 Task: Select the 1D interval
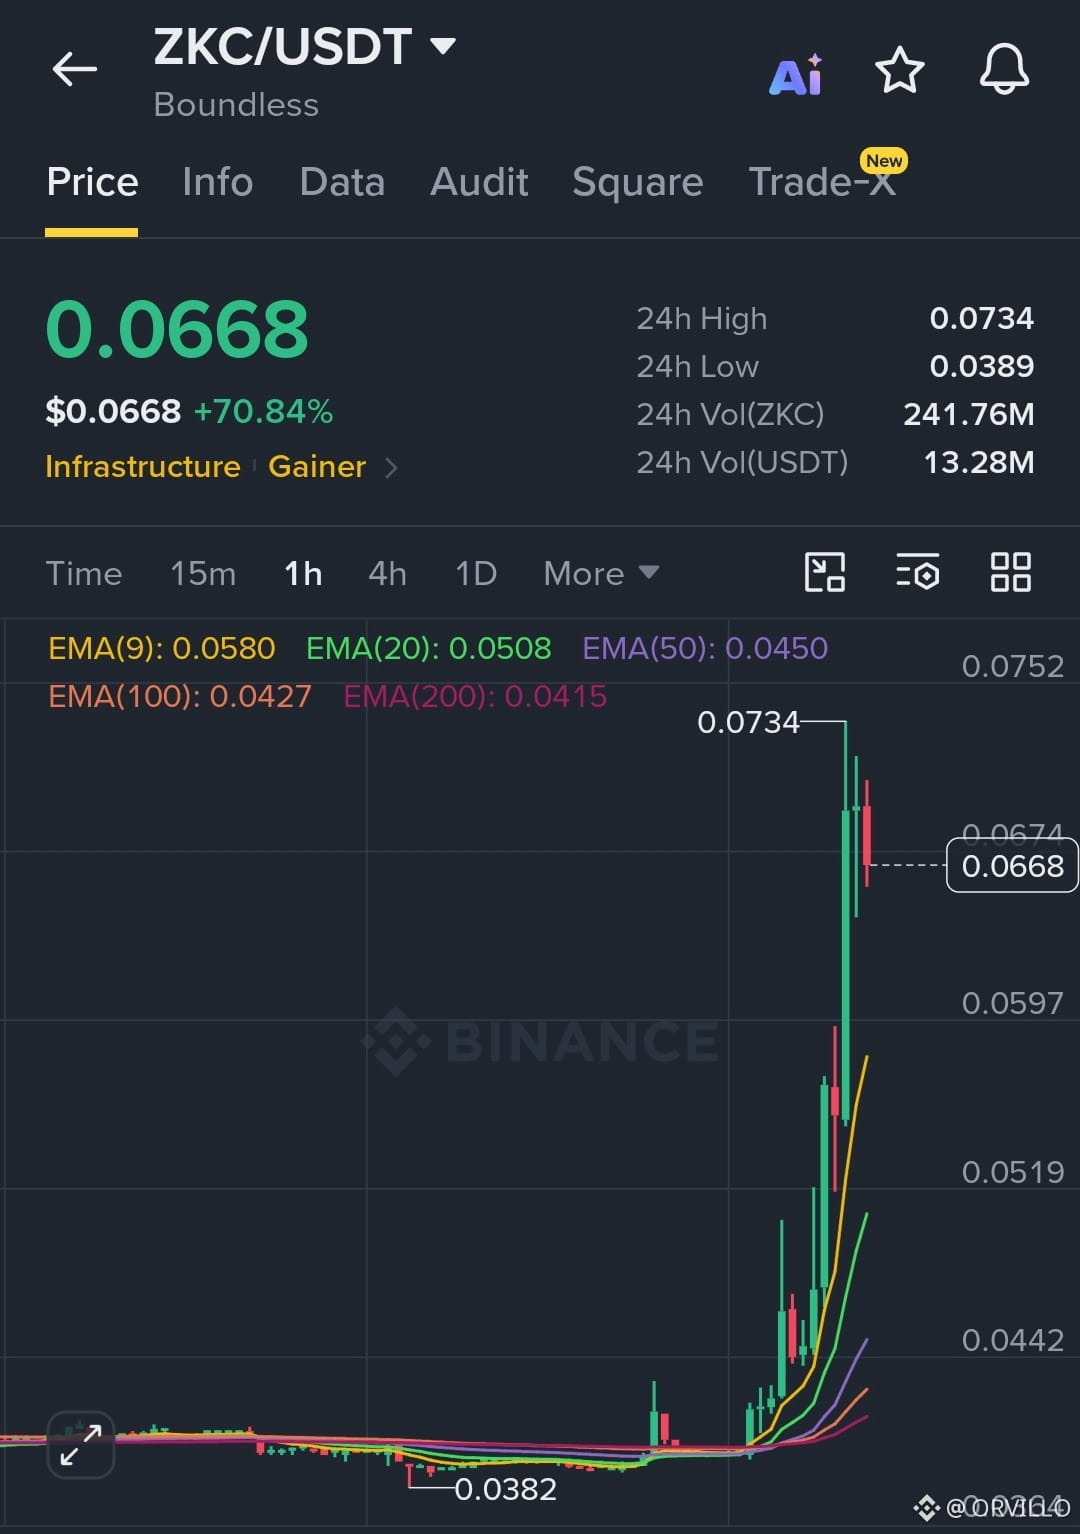coord(476,574)
